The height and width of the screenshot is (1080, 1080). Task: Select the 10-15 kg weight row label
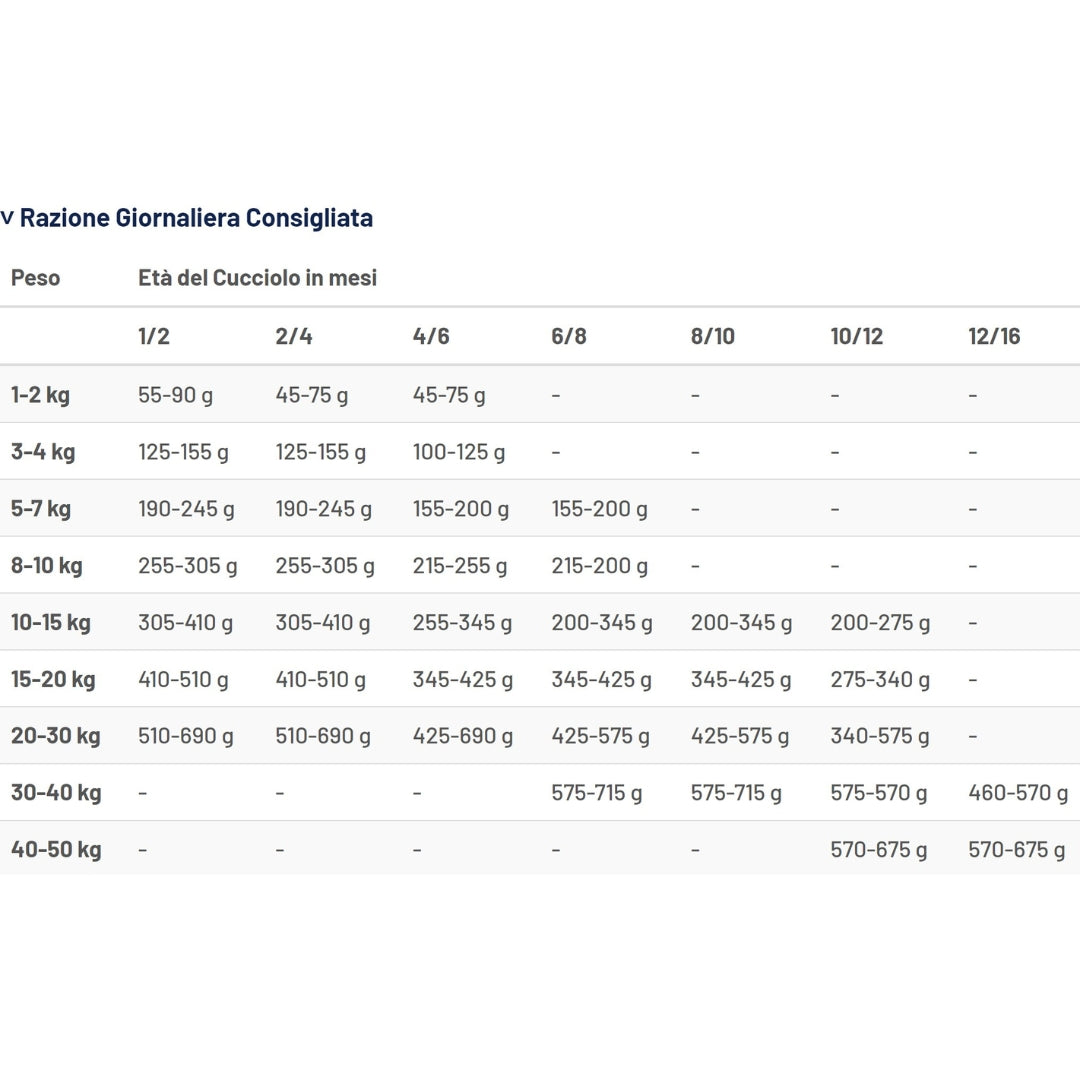click(50, 623)
